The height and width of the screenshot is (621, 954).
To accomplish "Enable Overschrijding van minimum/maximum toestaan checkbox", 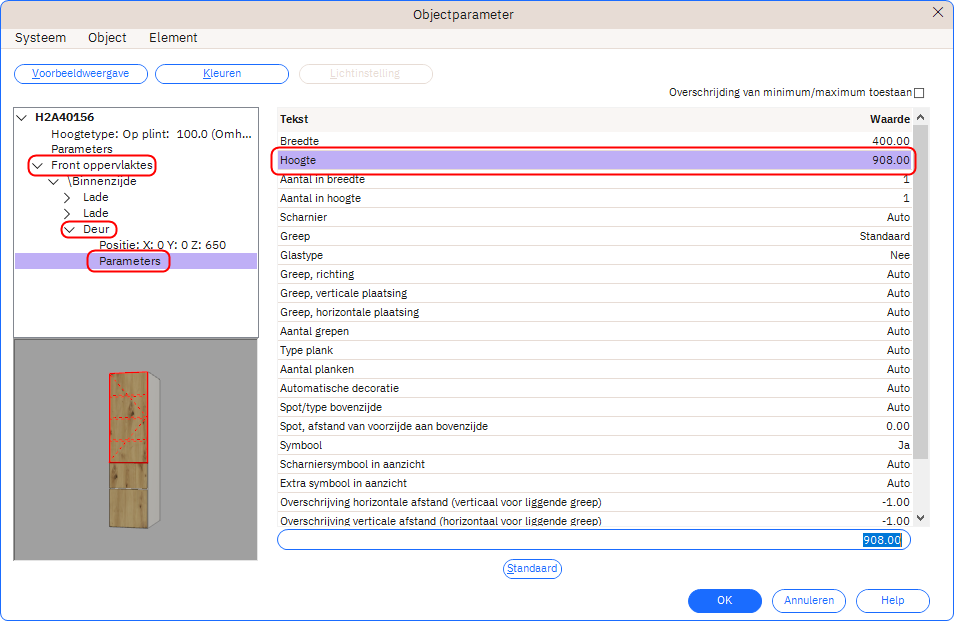I will (919, 93).
